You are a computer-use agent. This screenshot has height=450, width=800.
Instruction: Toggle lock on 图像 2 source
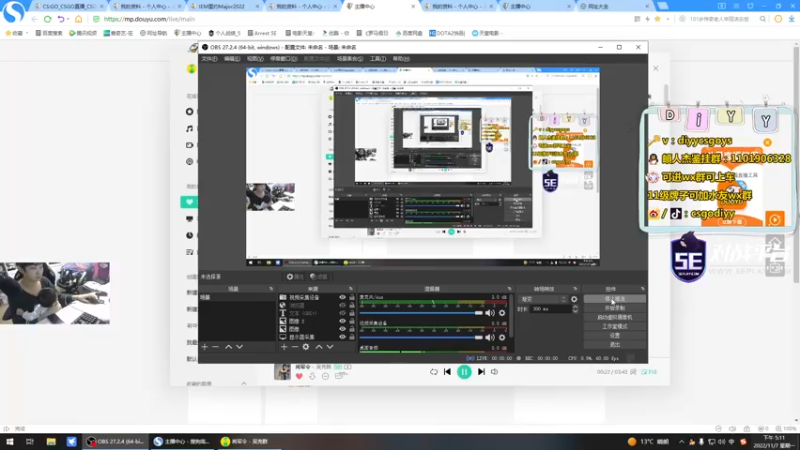coord(352,321)
